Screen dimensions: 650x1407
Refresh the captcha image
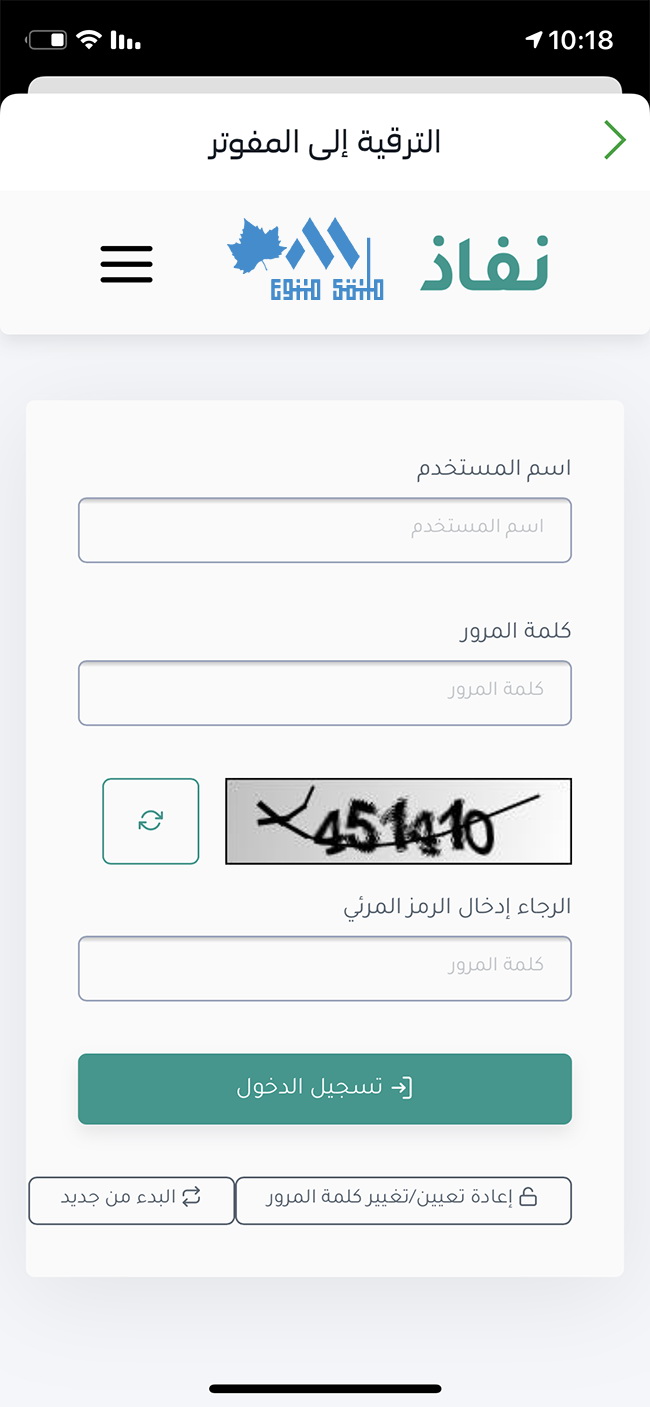point(151,821)
